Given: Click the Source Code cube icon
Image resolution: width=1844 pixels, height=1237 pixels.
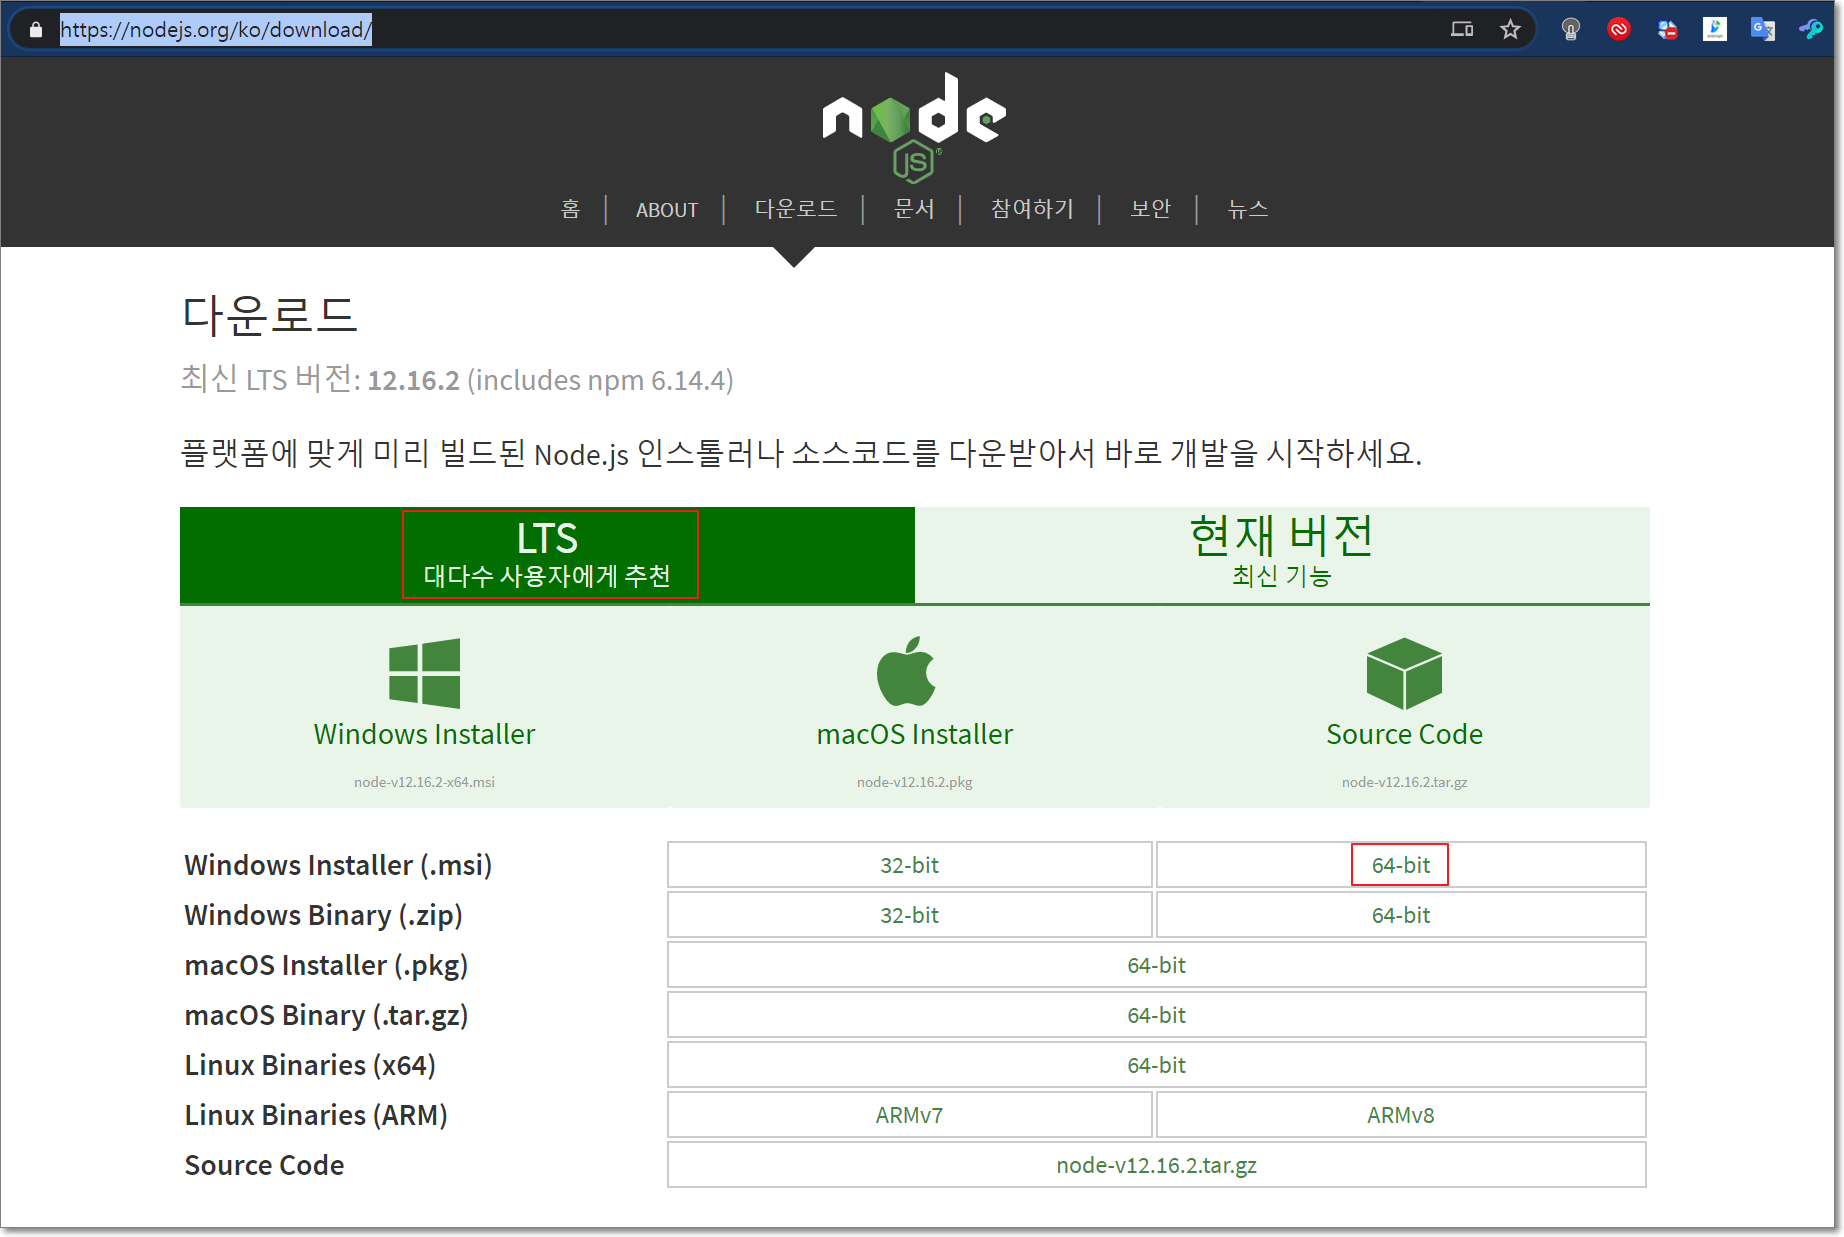Looking at the screenshot, I should click(x=1404, y=673).
